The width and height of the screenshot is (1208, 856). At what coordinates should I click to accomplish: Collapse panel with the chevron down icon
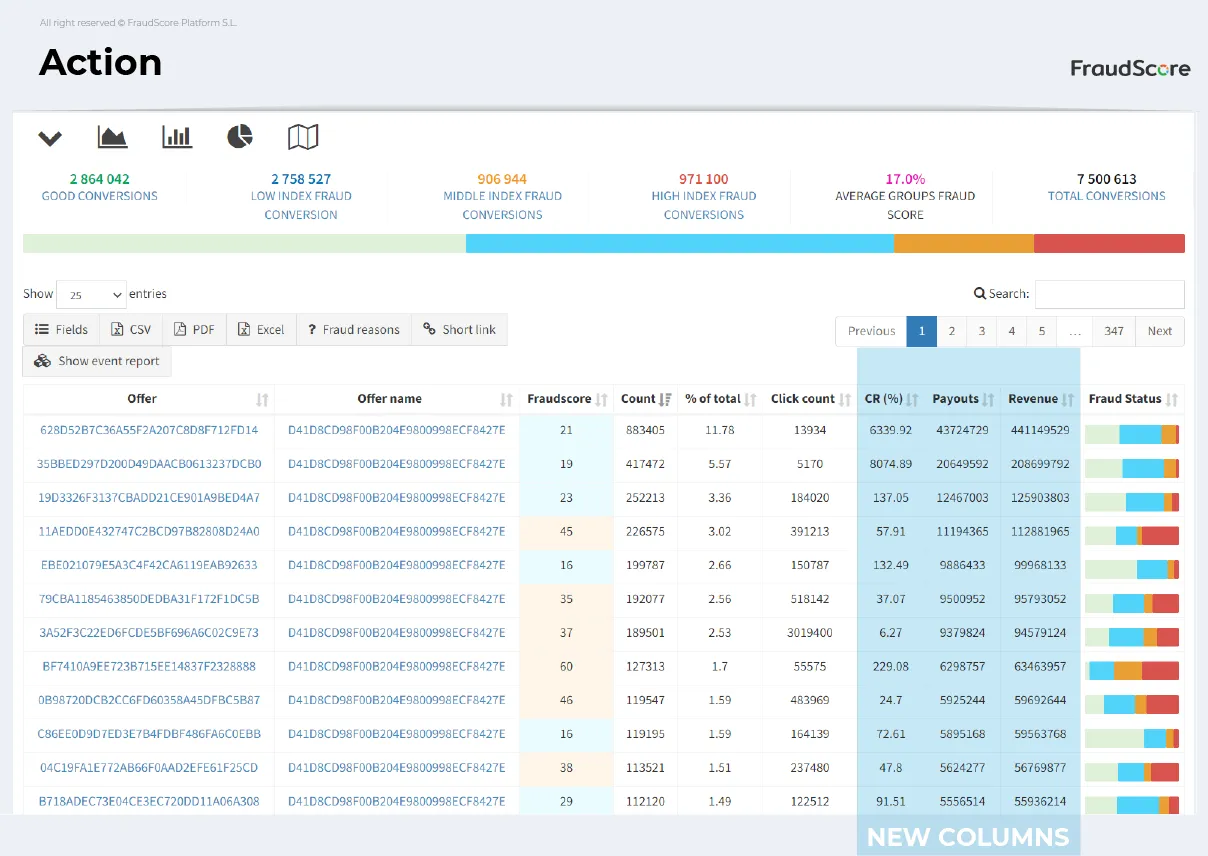click(x=50, y=138)
